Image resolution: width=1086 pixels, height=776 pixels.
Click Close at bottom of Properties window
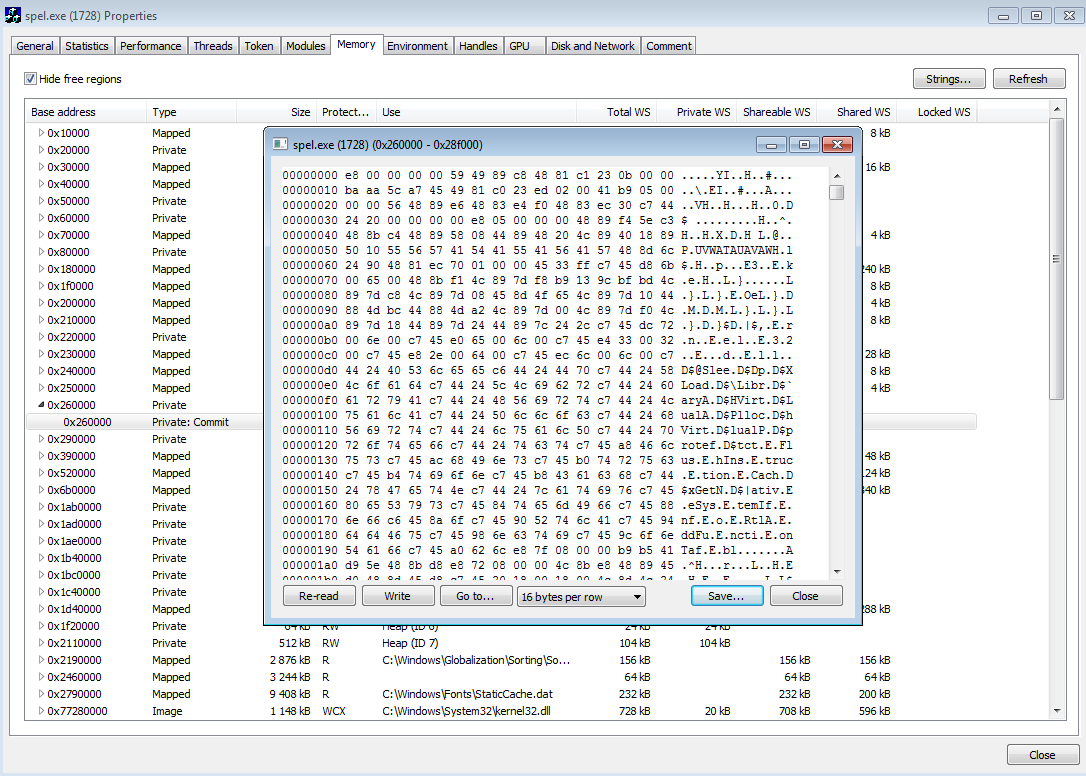(x=1042, y=755)
